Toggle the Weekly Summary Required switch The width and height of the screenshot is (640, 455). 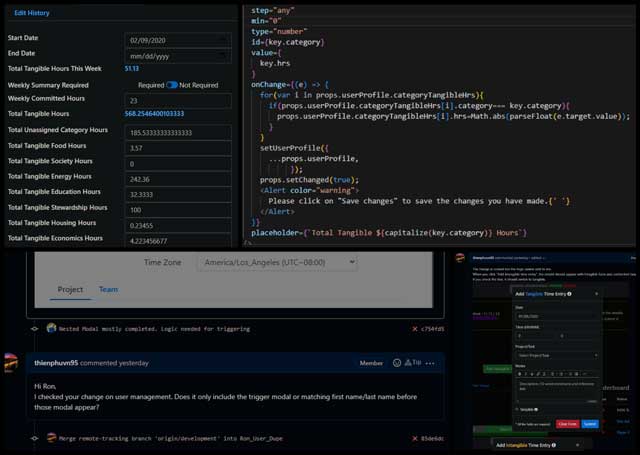point(172,85)
